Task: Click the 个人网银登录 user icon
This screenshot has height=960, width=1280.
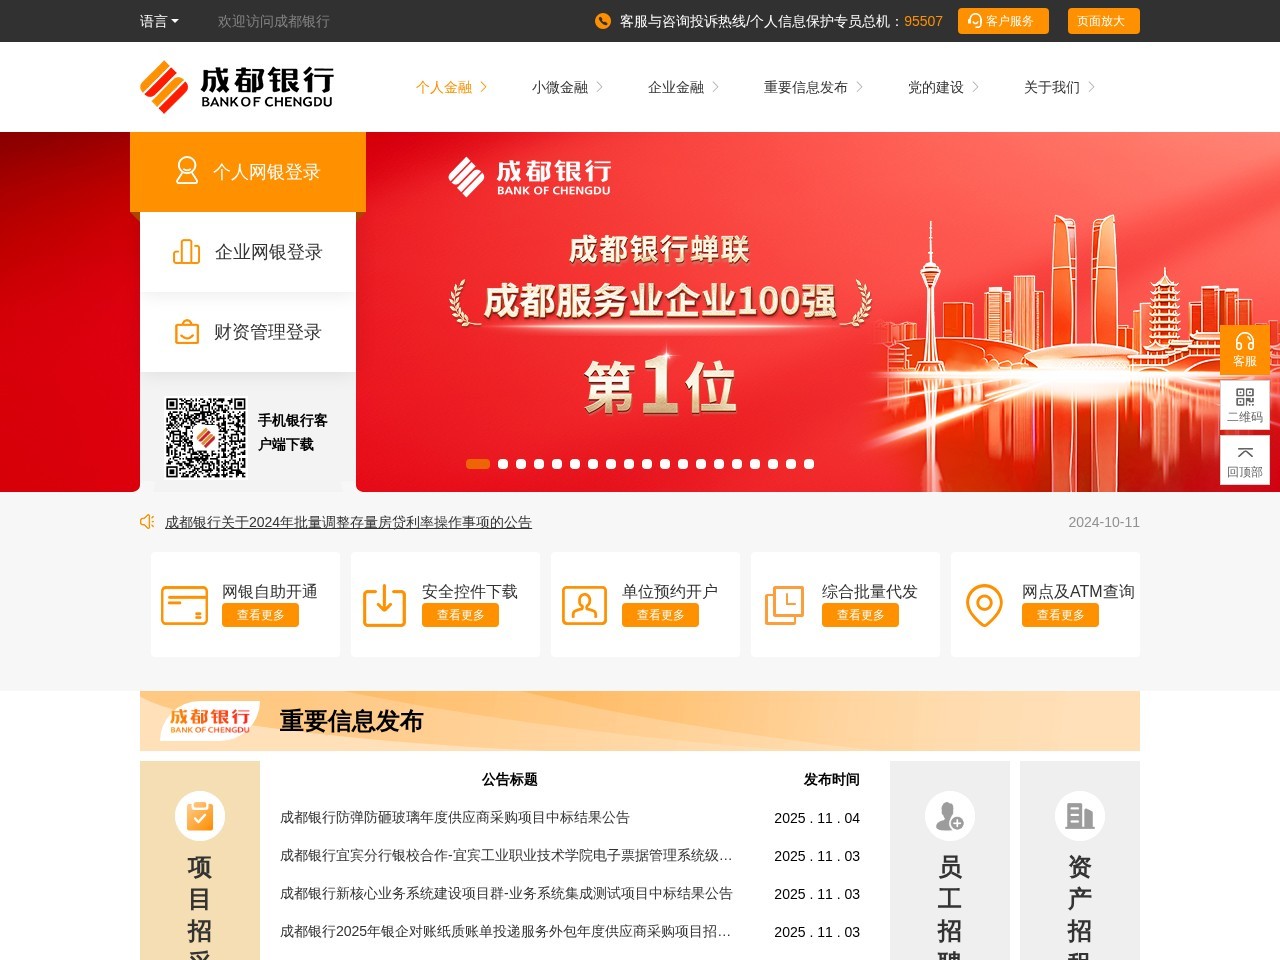Action: point(187,171)
